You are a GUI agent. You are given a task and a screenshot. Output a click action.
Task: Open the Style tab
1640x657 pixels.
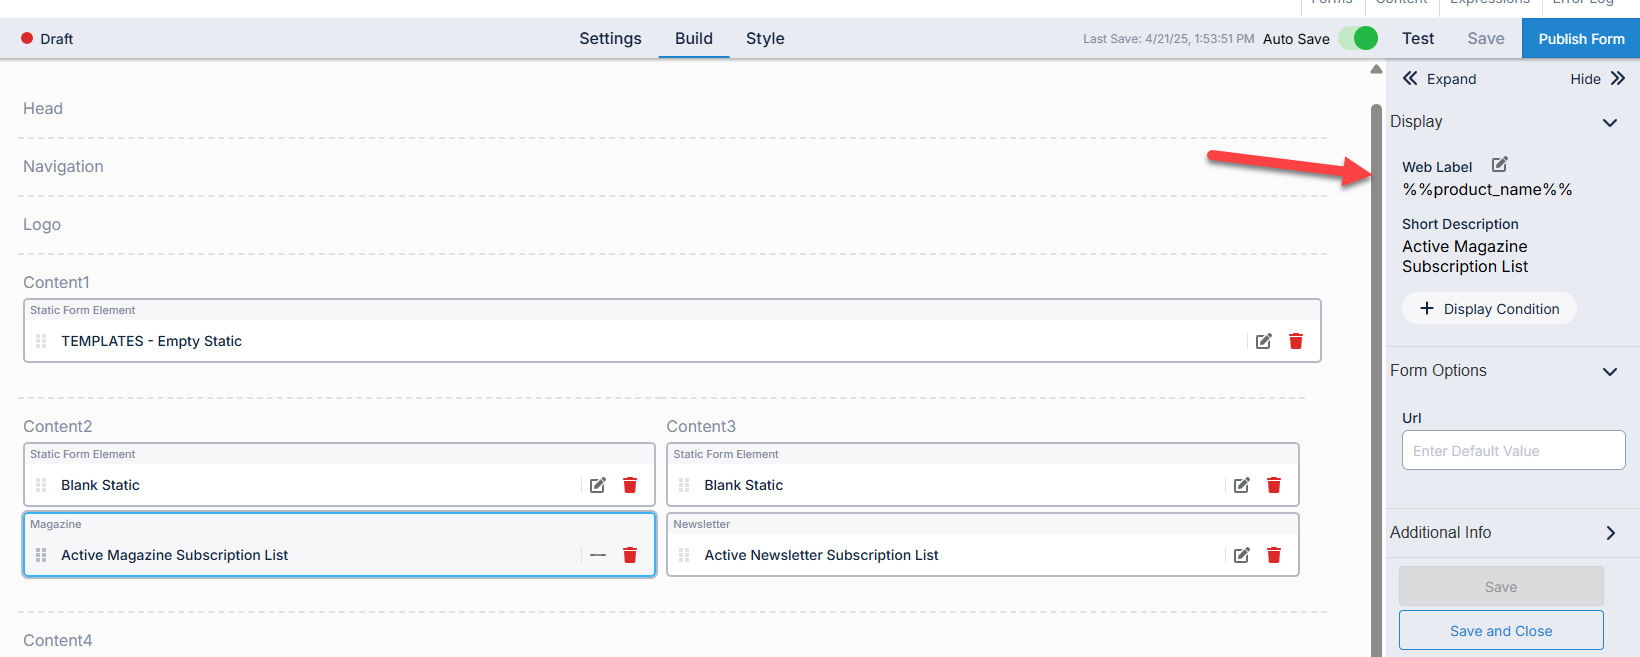tap(765, 38)
